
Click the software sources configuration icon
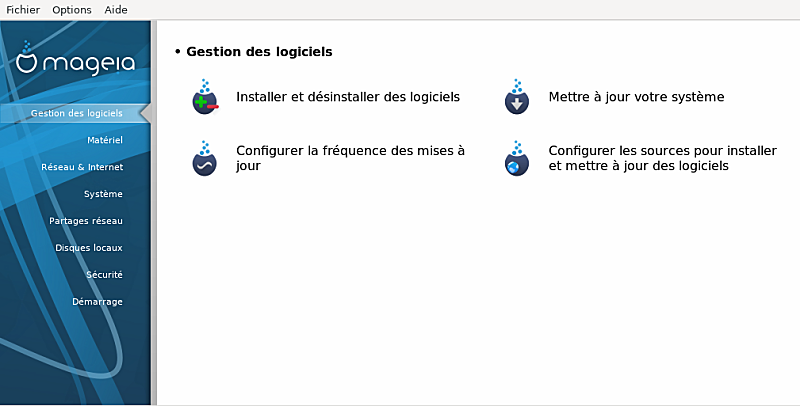click(x=516, y=159)
